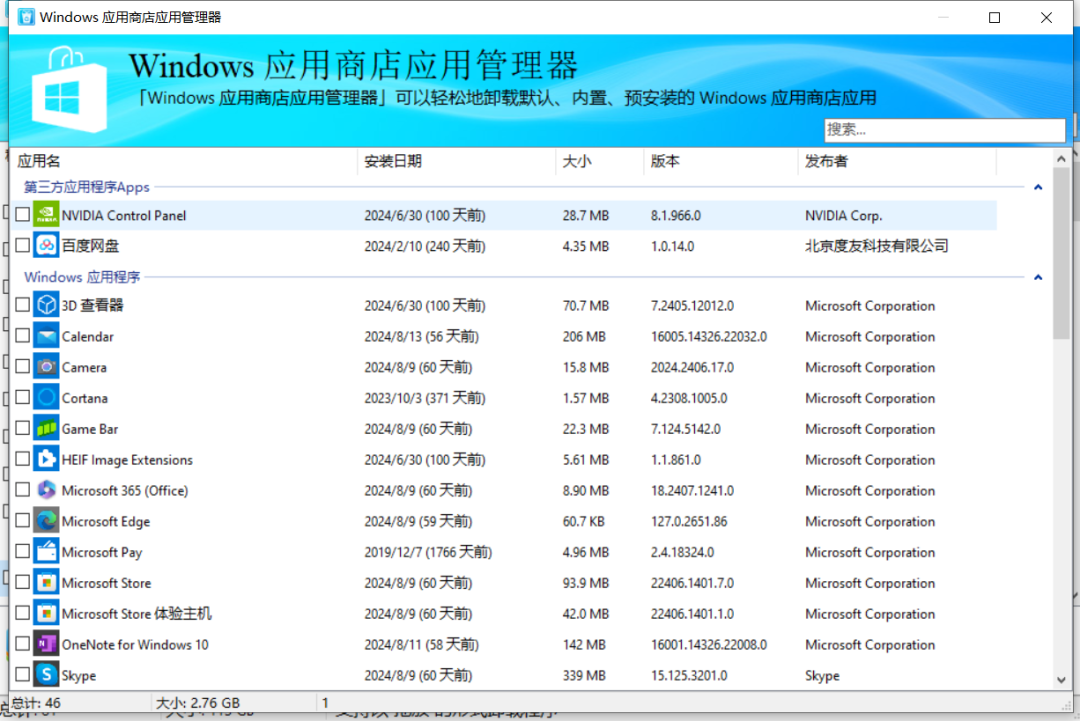
Task: Check the Microsoft Pay checkbox
Action: (x=23, y=551)
